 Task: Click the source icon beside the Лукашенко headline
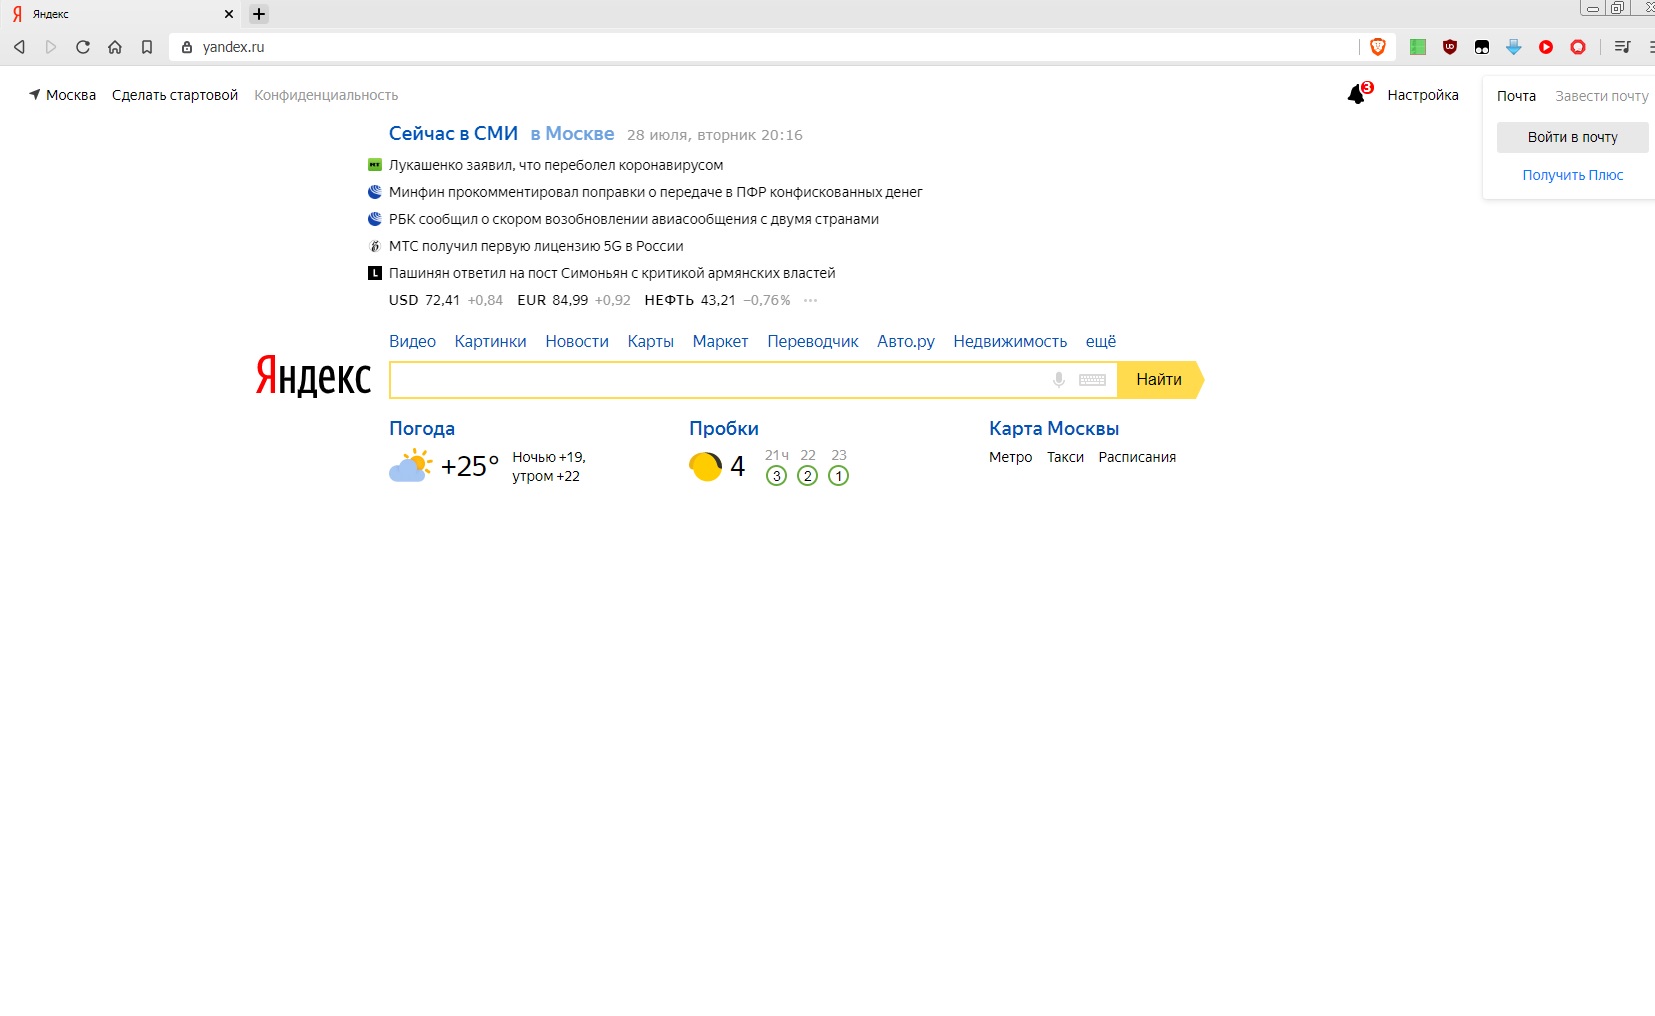(375, 165)
